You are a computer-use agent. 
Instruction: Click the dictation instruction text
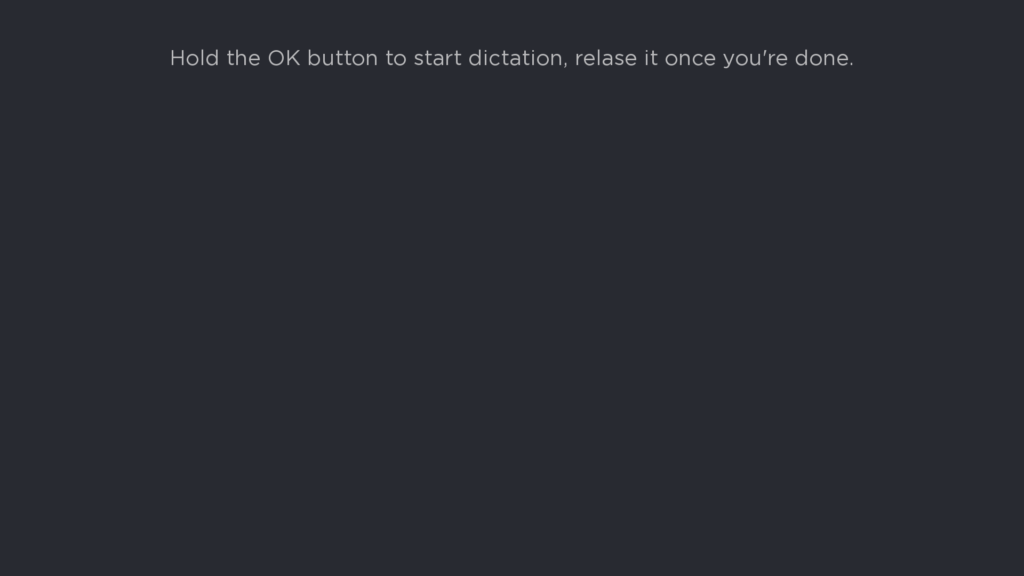[x=511, y=58]
